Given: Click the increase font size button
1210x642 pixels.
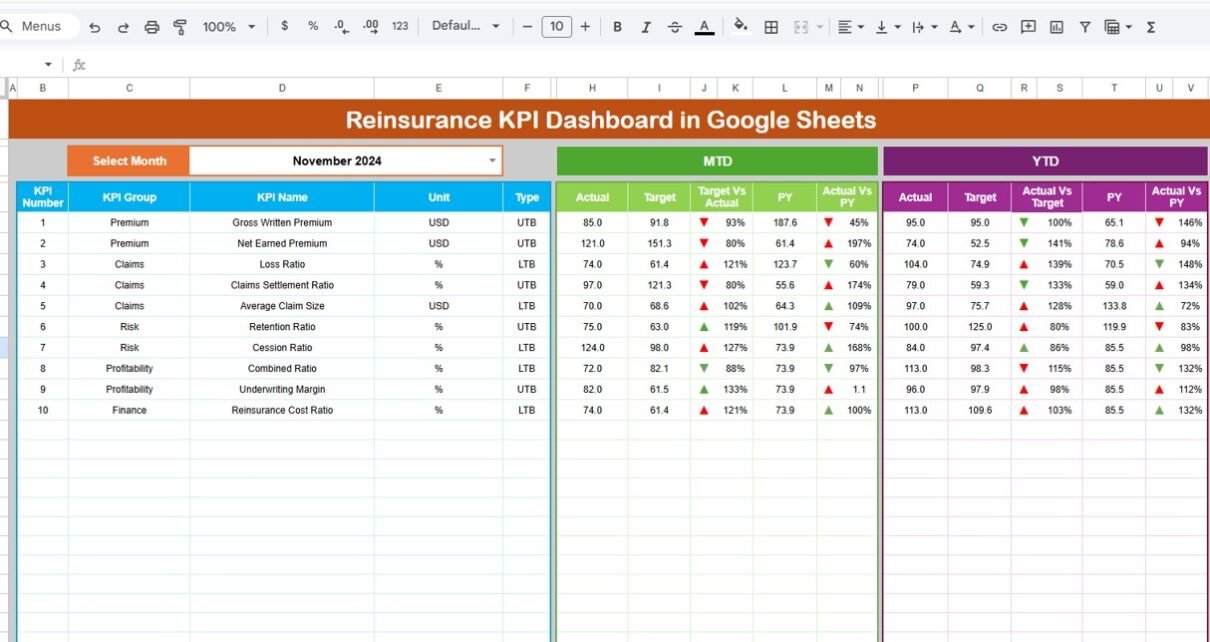Looking at the screenshot, I should pyautogui.click(x=585, y=27).
